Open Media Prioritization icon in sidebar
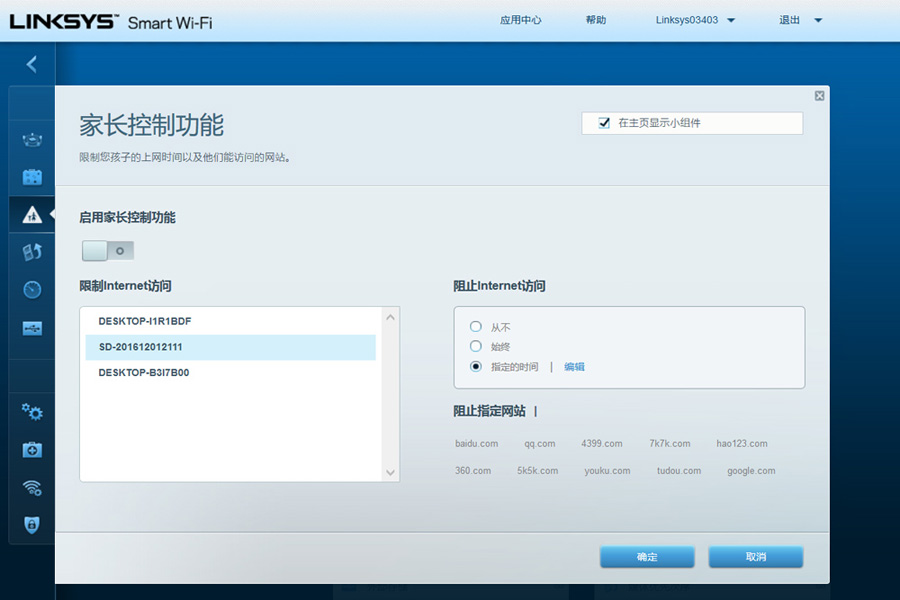This screenshot has height=600, width=900. point(32,252)
